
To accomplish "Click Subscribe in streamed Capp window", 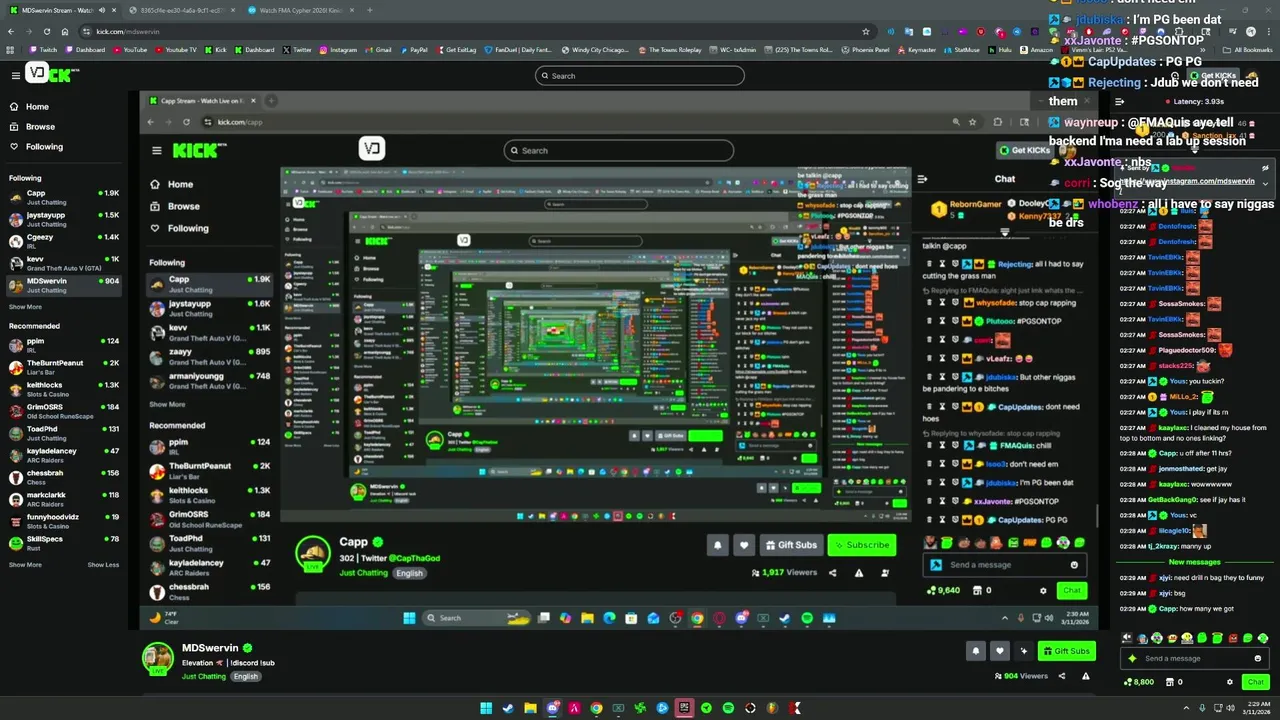I will click(861, 545).
